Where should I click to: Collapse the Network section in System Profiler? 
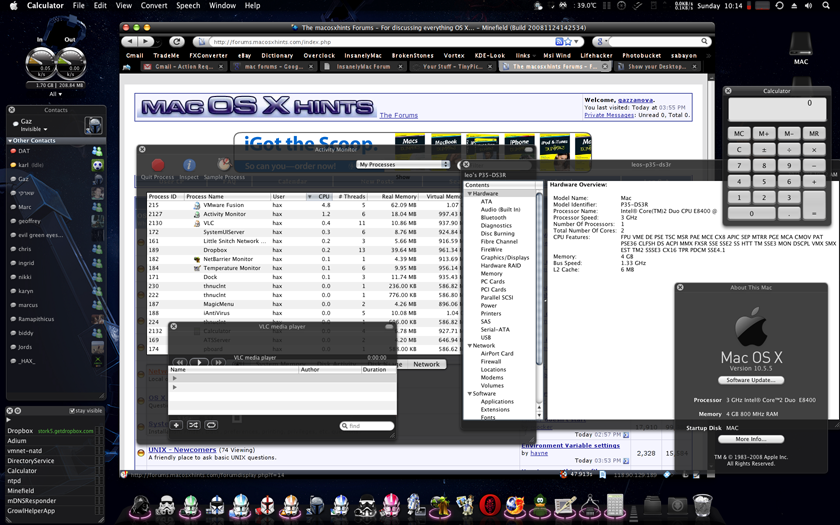click(470, 346)
